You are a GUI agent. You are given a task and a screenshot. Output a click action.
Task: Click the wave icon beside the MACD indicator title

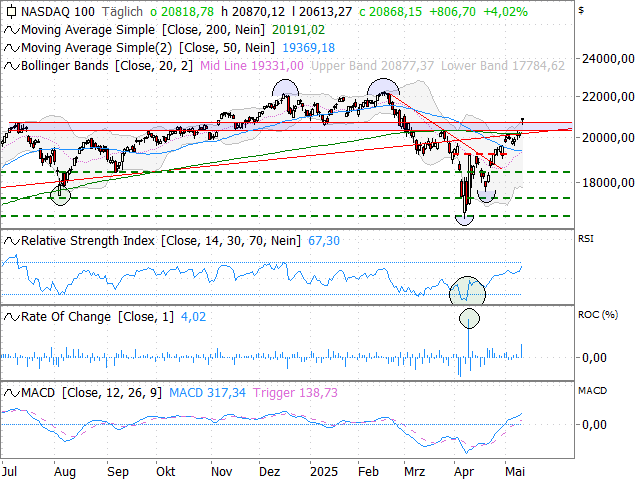(12, 393)
